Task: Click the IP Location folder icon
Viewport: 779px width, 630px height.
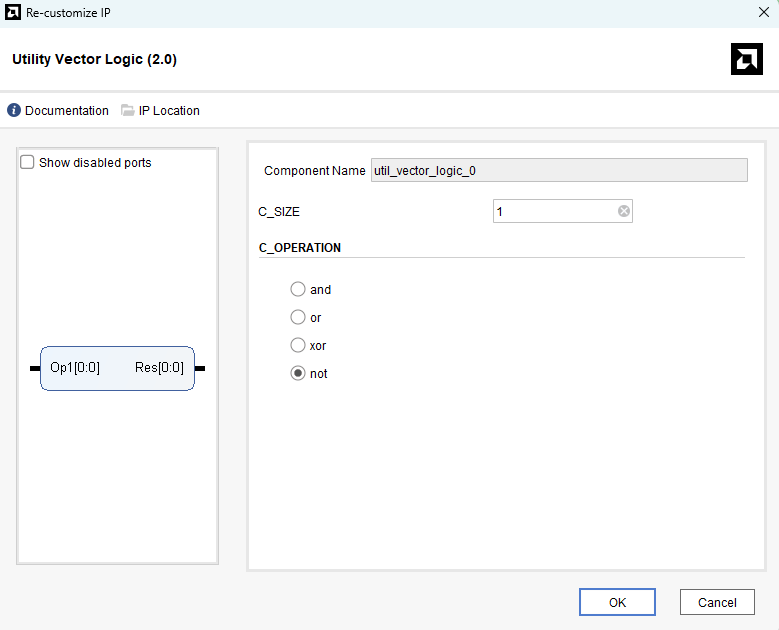Action: [x=128, y=111]
